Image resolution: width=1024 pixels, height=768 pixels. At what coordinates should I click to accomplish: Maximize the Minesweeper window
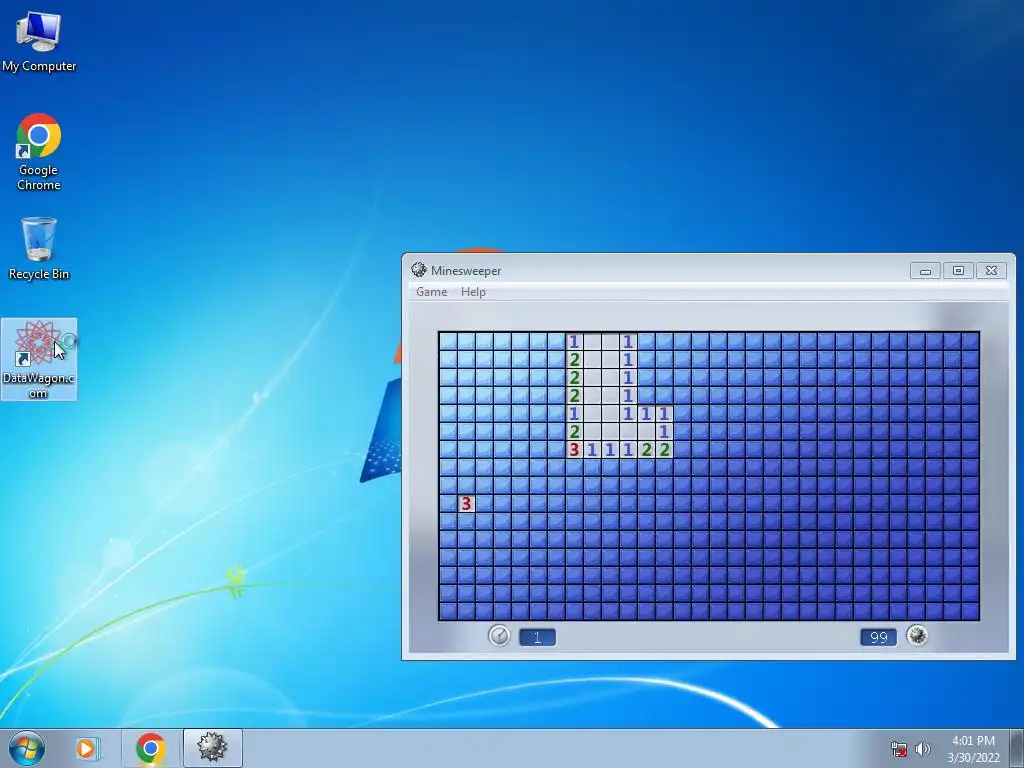(x=958, y=270)
